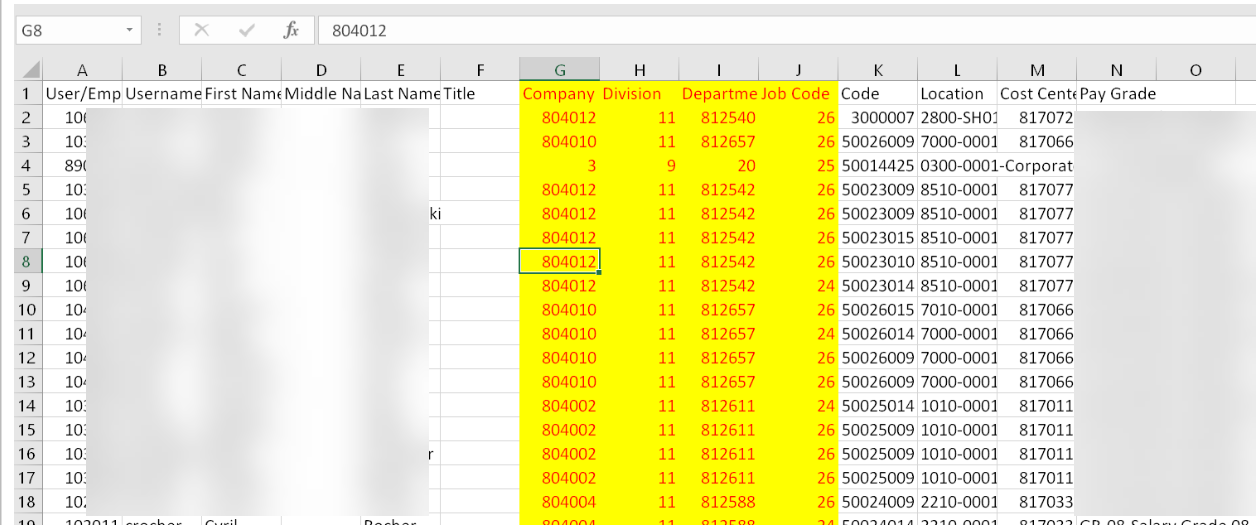
Task: Click Code cell with value 50024009
Action: 877,501
